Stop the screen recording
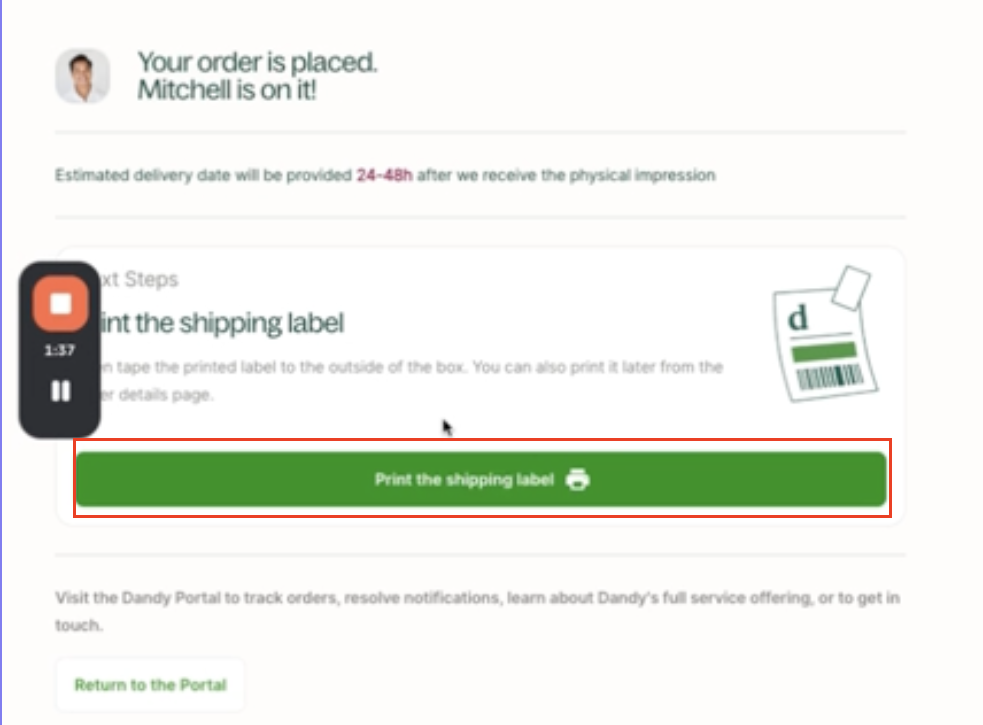 point(61,303)
